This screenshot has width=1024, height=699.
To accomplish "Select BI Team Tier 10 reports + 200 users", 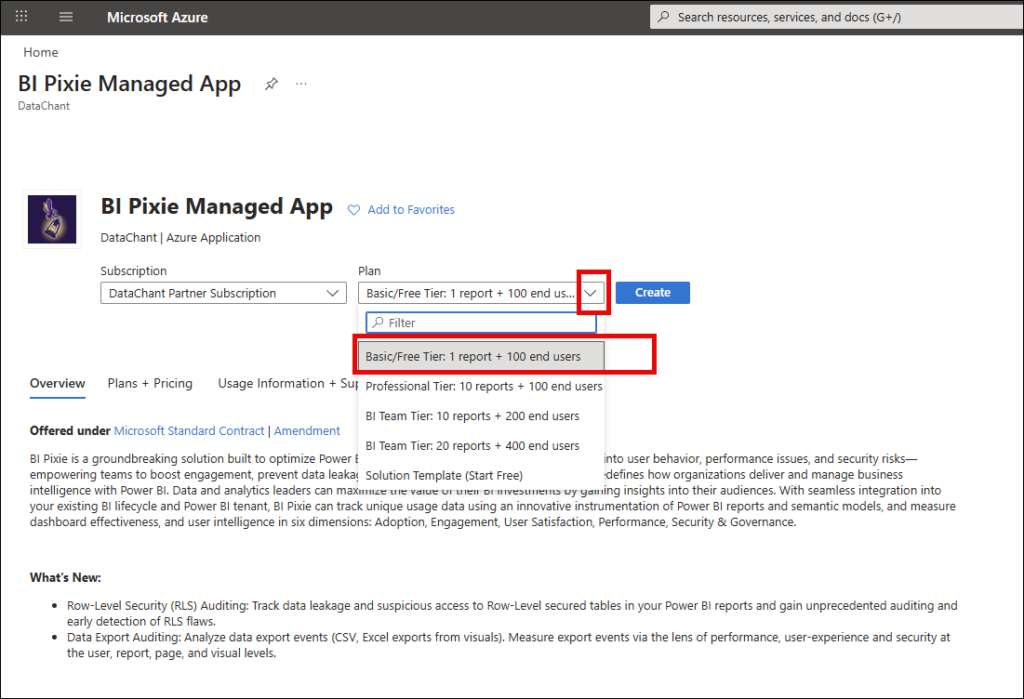I will [472, 416].
